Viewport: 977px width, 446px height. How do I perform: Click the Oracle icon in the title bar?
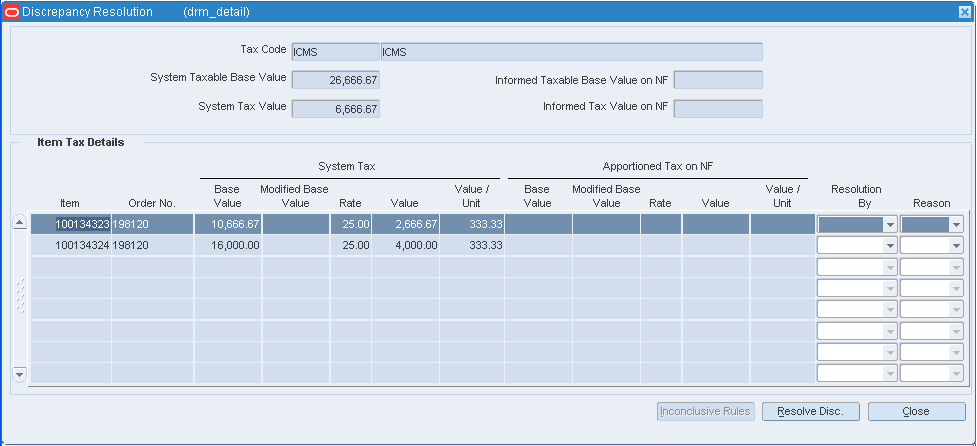(x=11, y=12)
